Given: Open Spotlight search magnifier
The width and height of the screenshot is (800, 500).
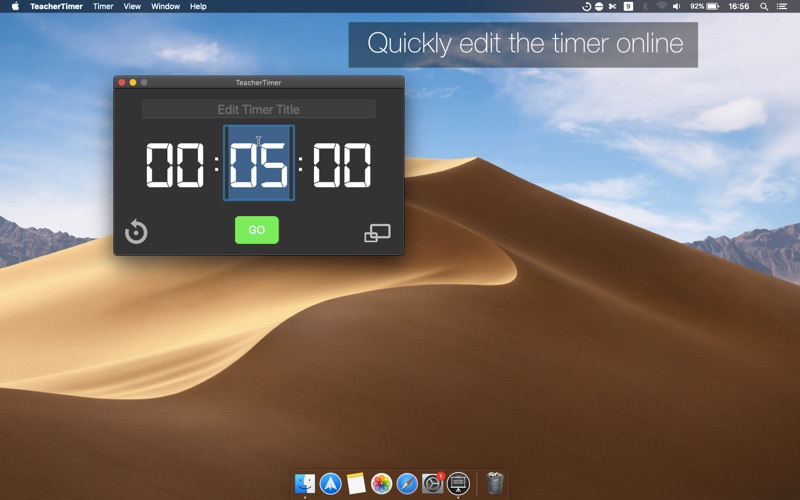Looking at the screenshot, I should pos(764,7).
